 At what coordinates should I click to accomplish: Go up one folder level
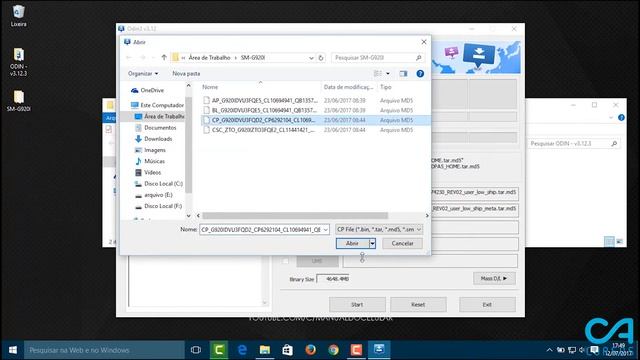click(x=164, y=58)
